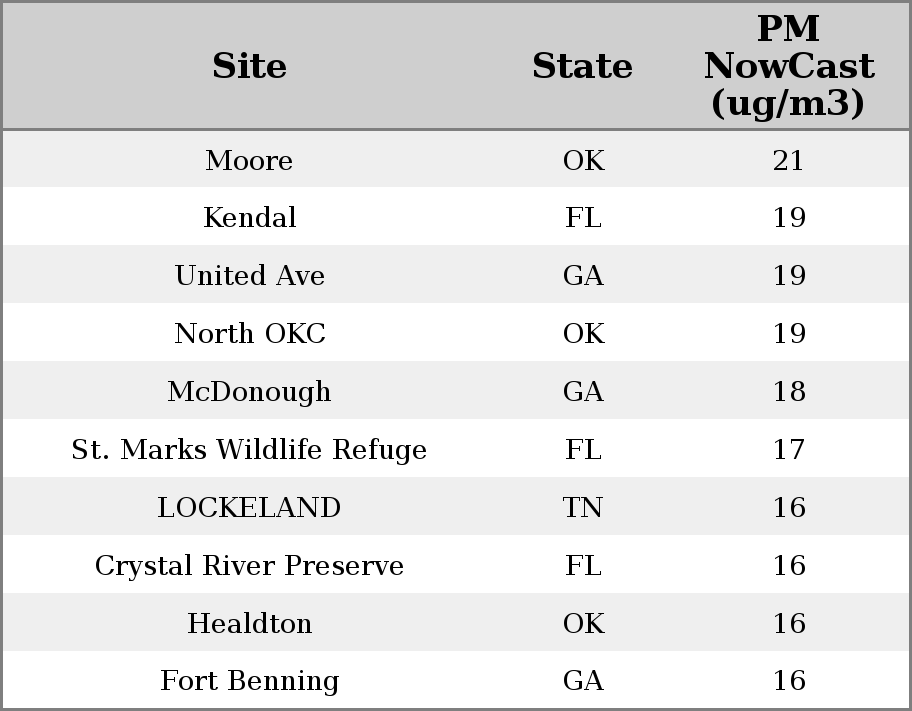Viewport: 912px width, 711px height.
Task: Click the GA state cell in Fort Benning row
Action: (x=583, y=681)
